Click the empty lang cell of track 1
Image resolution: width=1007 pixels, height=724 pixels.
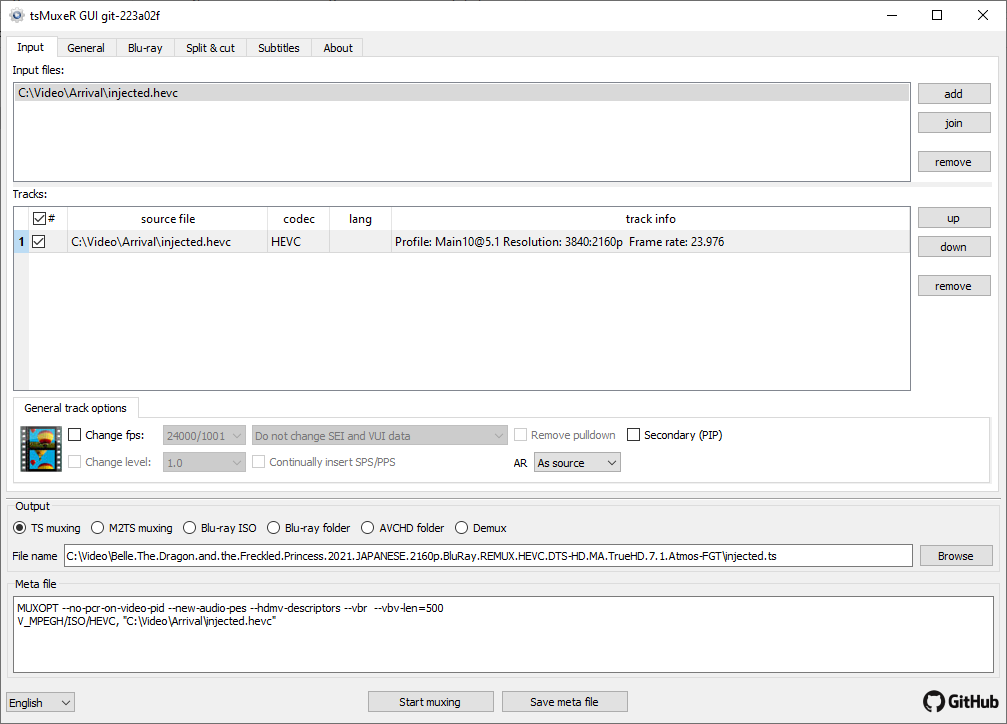[360, 242]
